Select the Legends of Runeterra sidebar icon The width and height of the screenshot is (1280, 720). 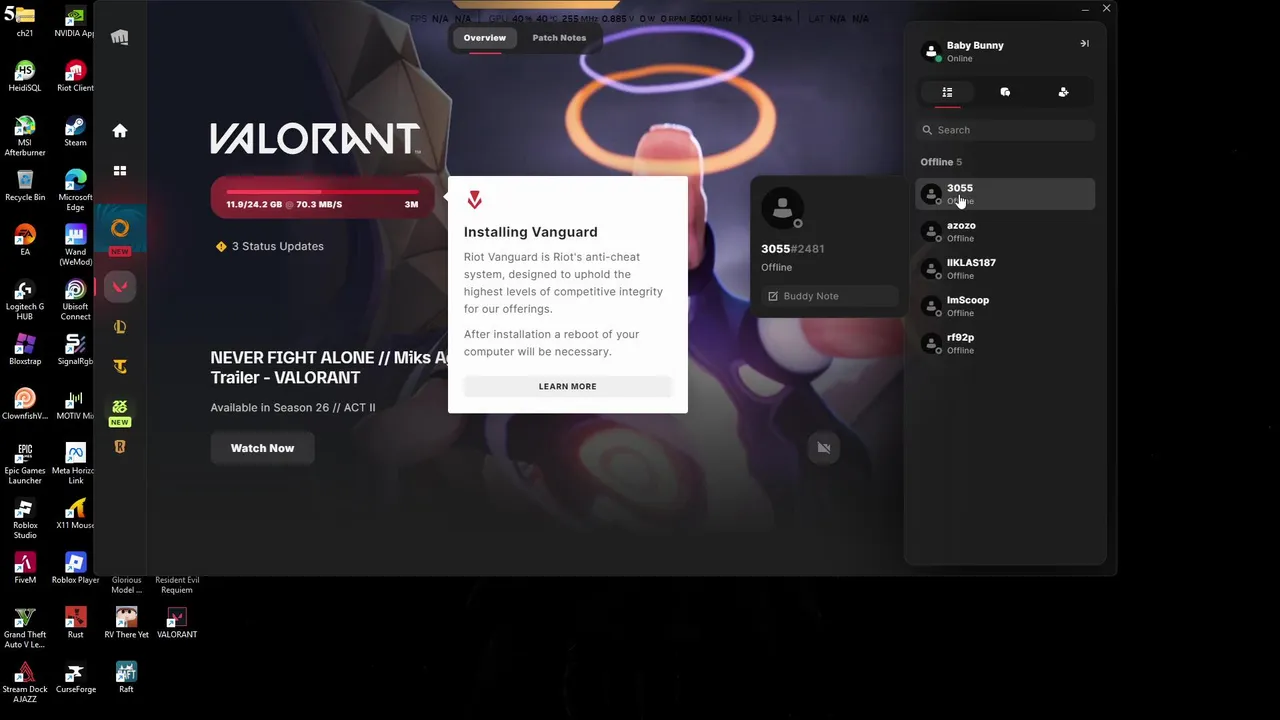click(120, 447)
